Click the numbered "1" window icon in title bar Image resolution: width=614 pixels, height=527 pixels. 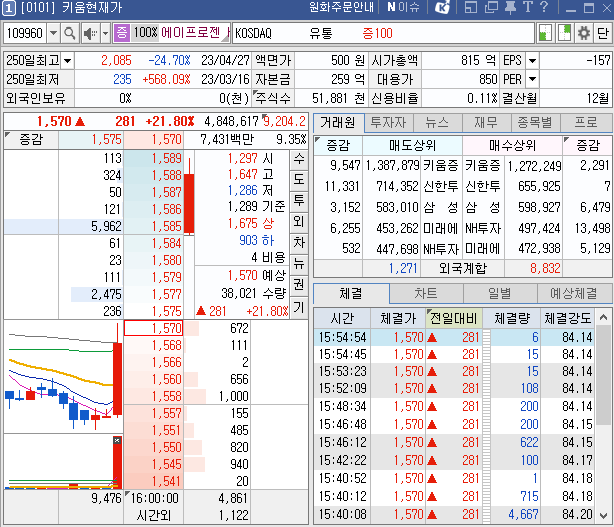pos(9,8)
